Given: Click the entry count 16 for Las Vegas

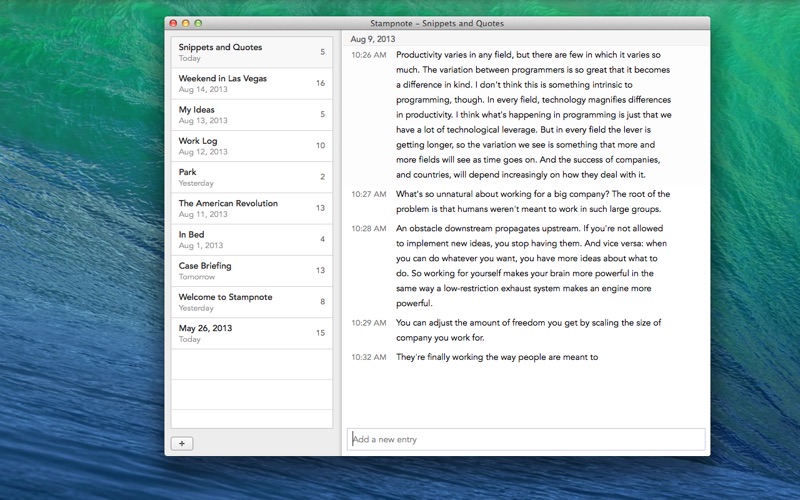Looking at the screenshot, I should pyautogui.click(x=320, y=83).
